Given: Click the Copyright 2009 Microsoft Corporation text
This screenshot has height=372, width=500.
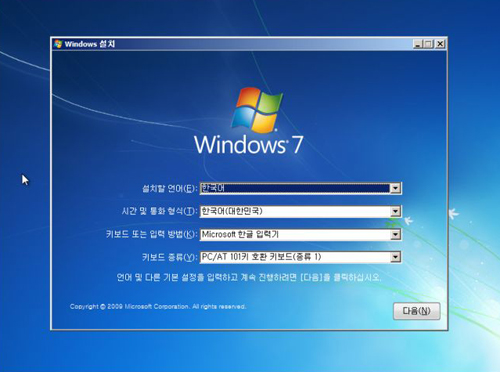Looking at the screenshot, I should pyautogui.click(x=158, y=306).
